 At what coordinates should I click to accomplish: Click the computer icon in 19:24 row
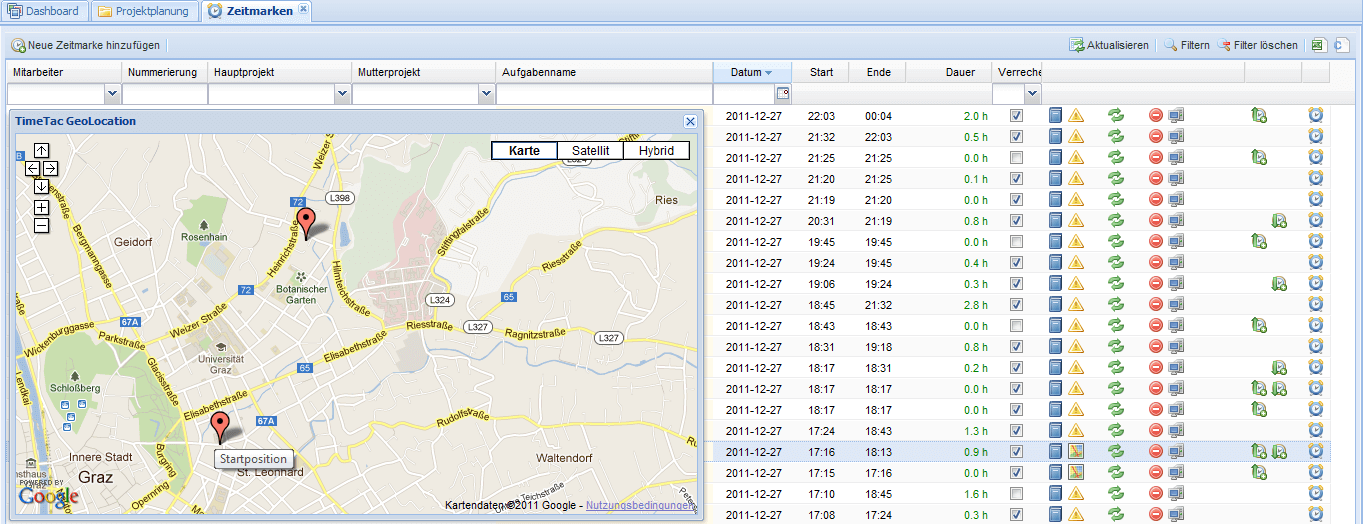click(1177, 263)
